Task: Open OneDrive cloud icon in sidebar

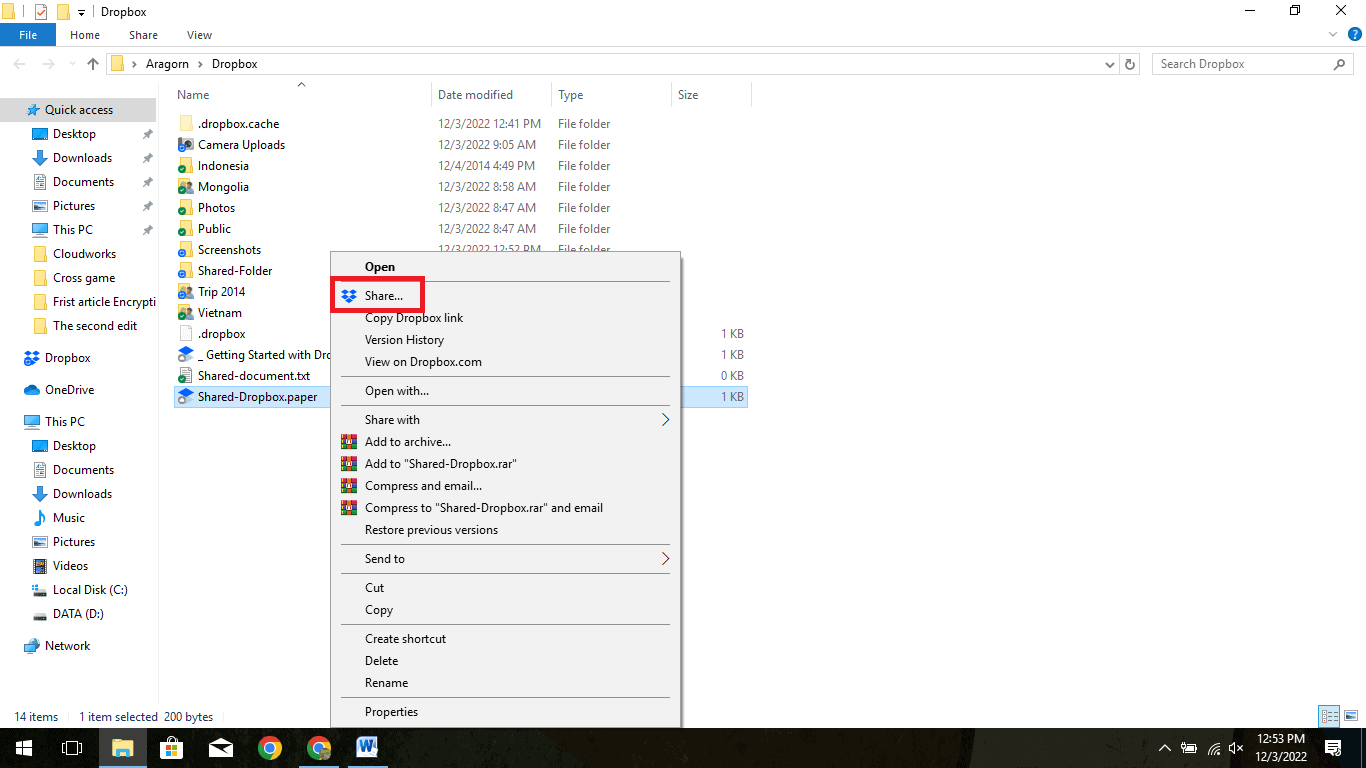Action: 31,390
